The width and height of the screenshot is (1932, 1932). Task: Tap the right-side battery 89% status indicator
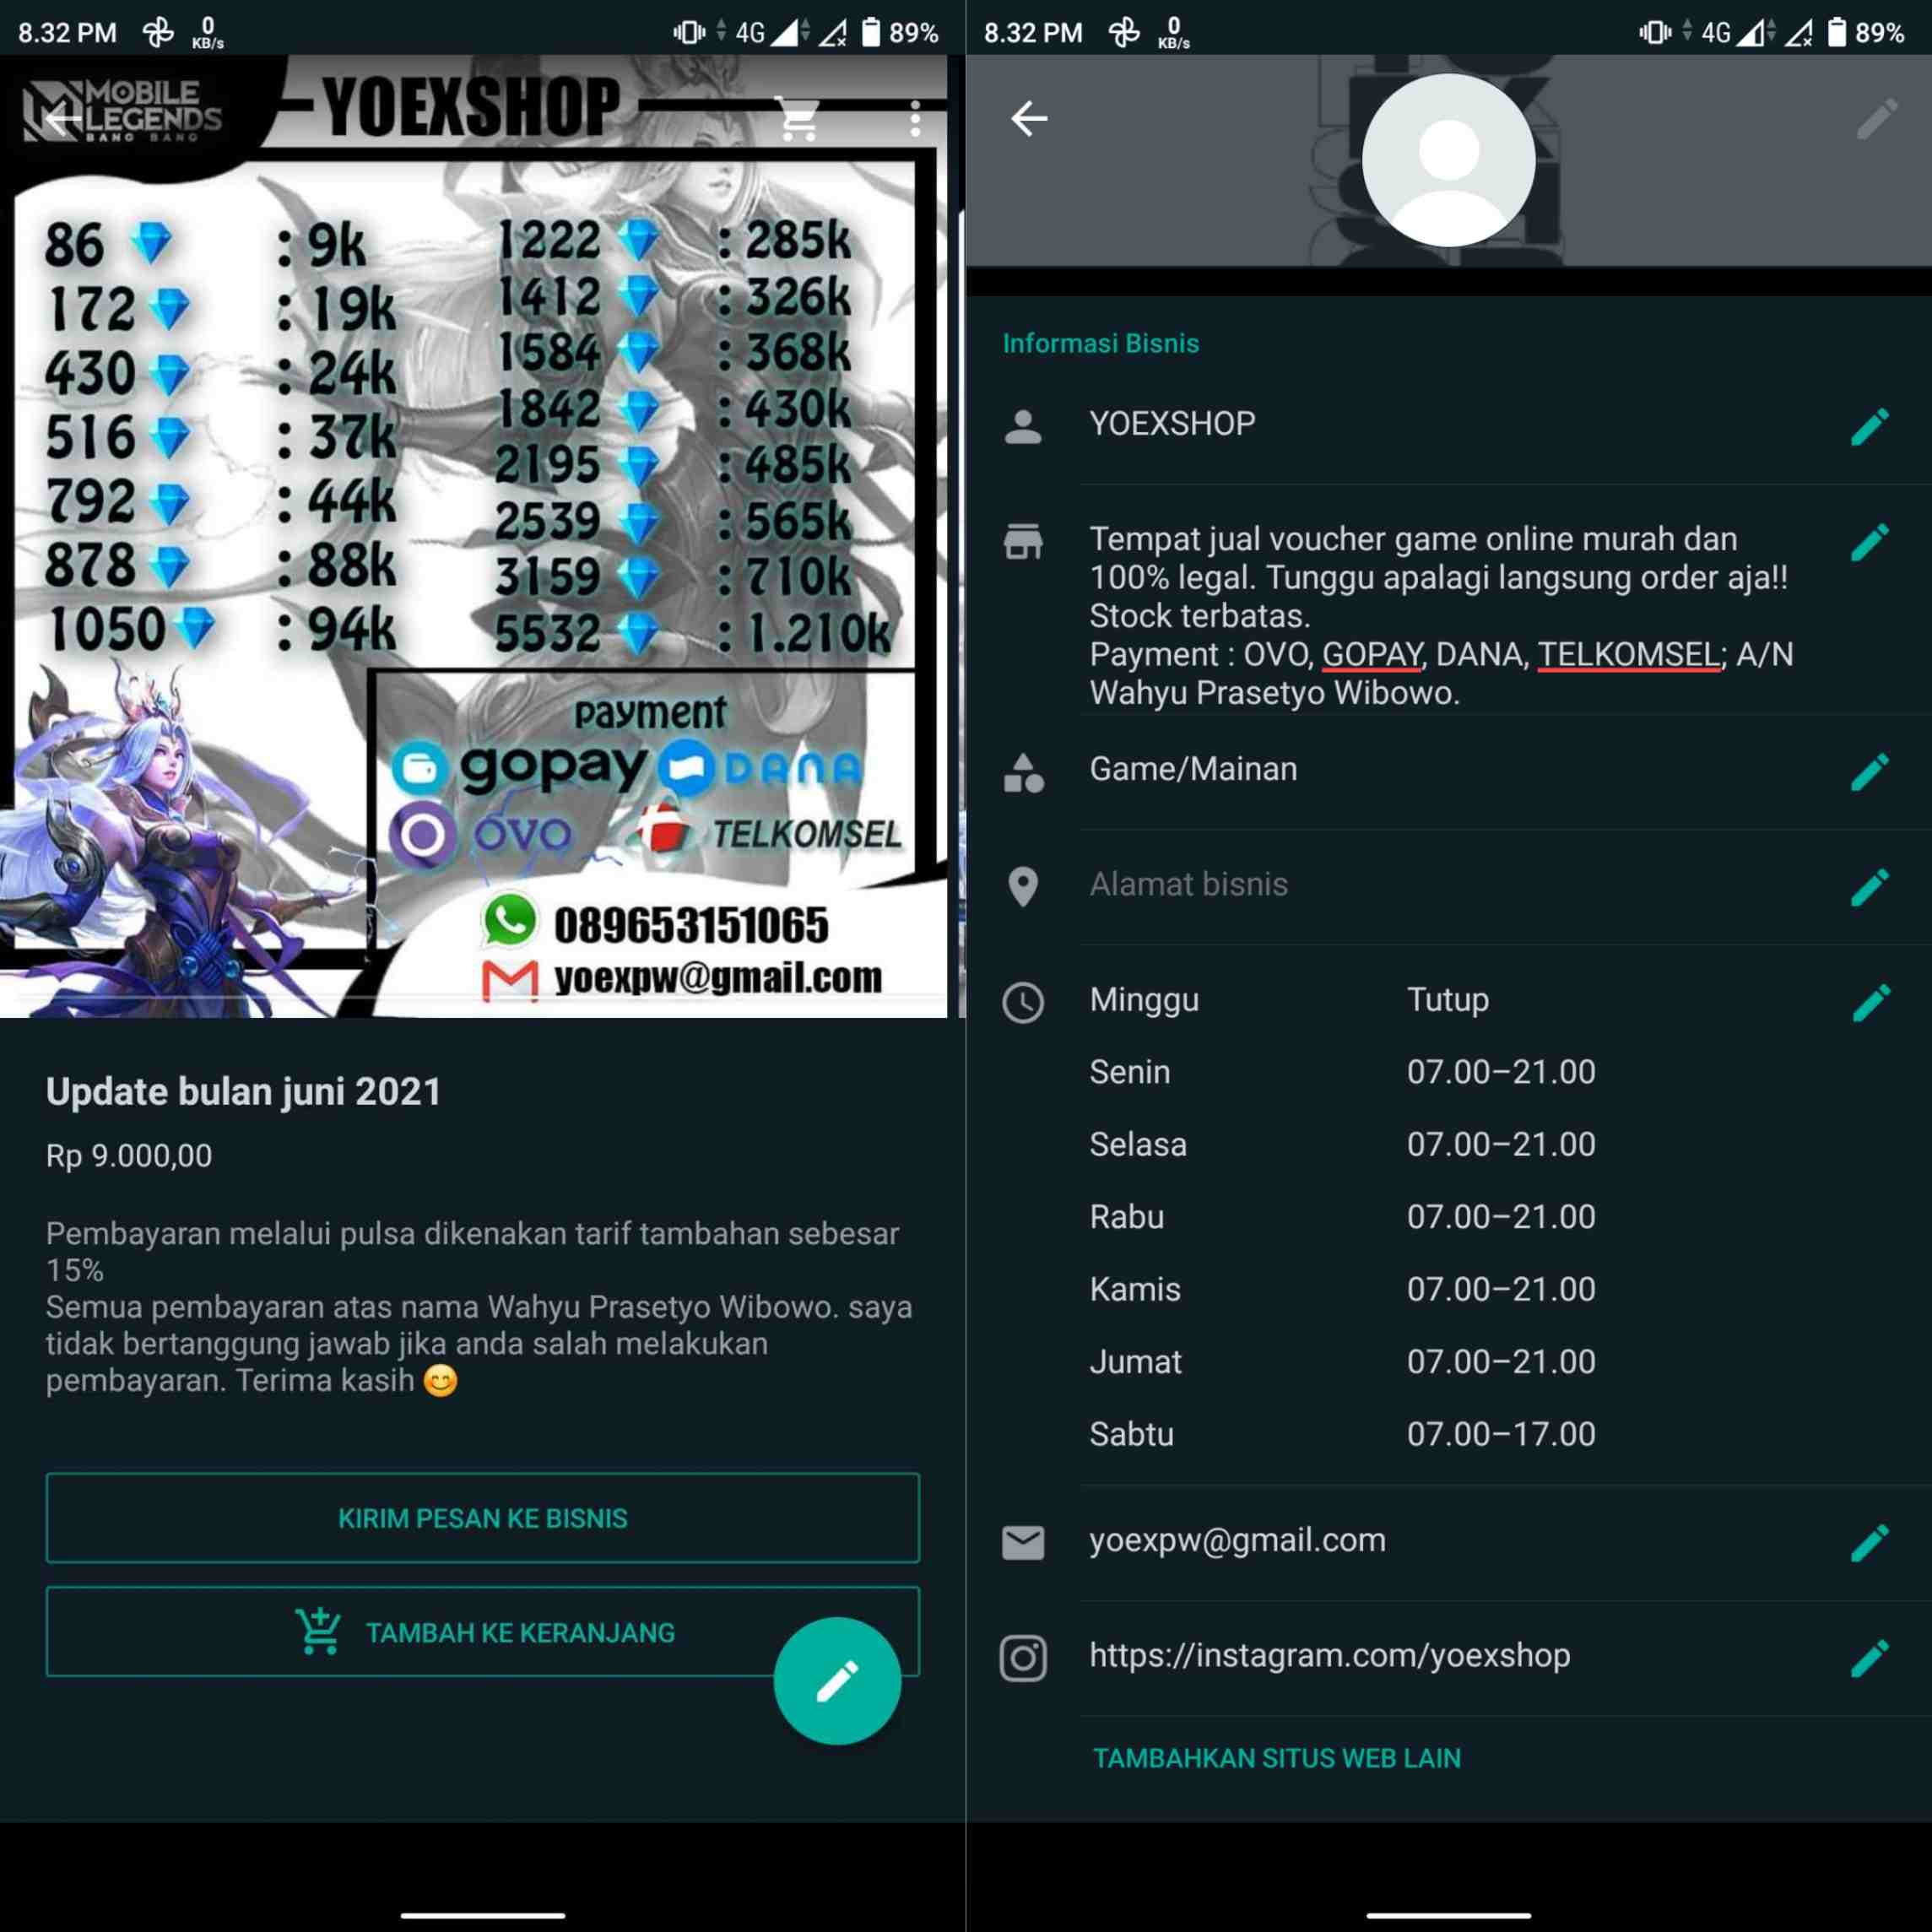(x=1866, y=32)
